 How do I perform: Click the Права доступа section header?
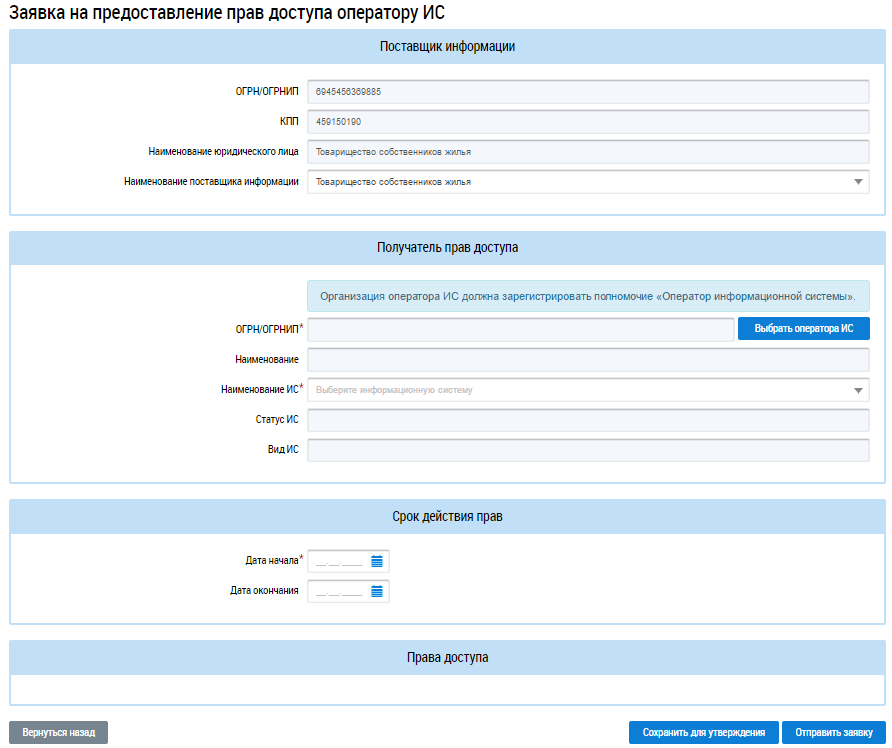(446, 657)
